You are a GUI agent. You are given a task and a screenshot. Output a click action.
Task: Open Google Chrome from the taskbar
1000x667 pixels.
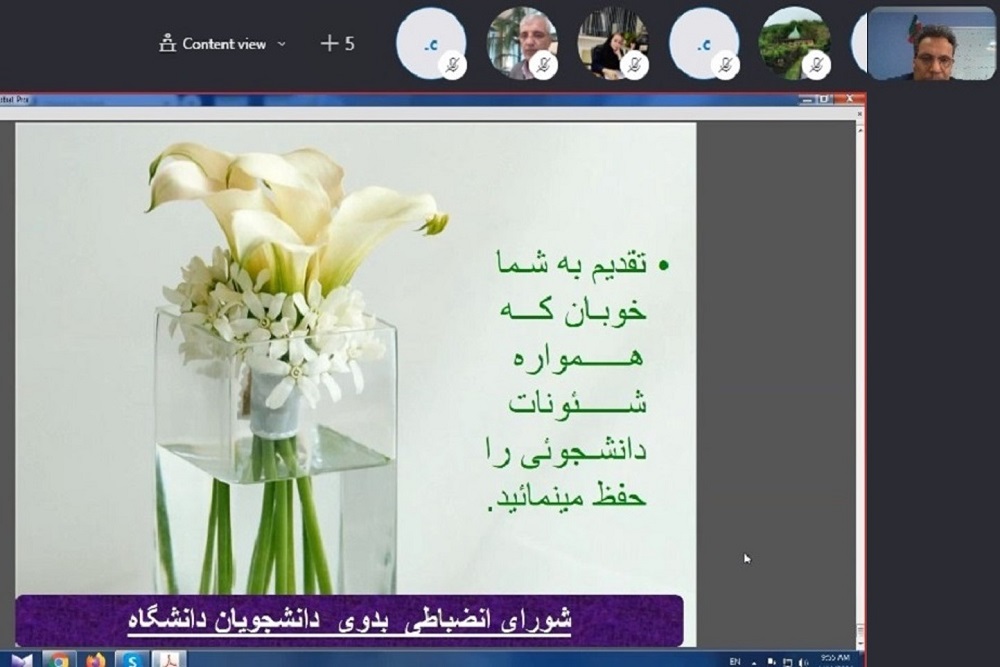coord(59,660)
